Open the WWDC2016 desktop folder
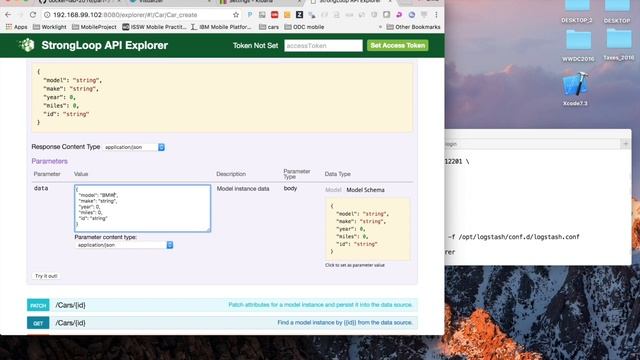The image size is (640, 360). 578,46
